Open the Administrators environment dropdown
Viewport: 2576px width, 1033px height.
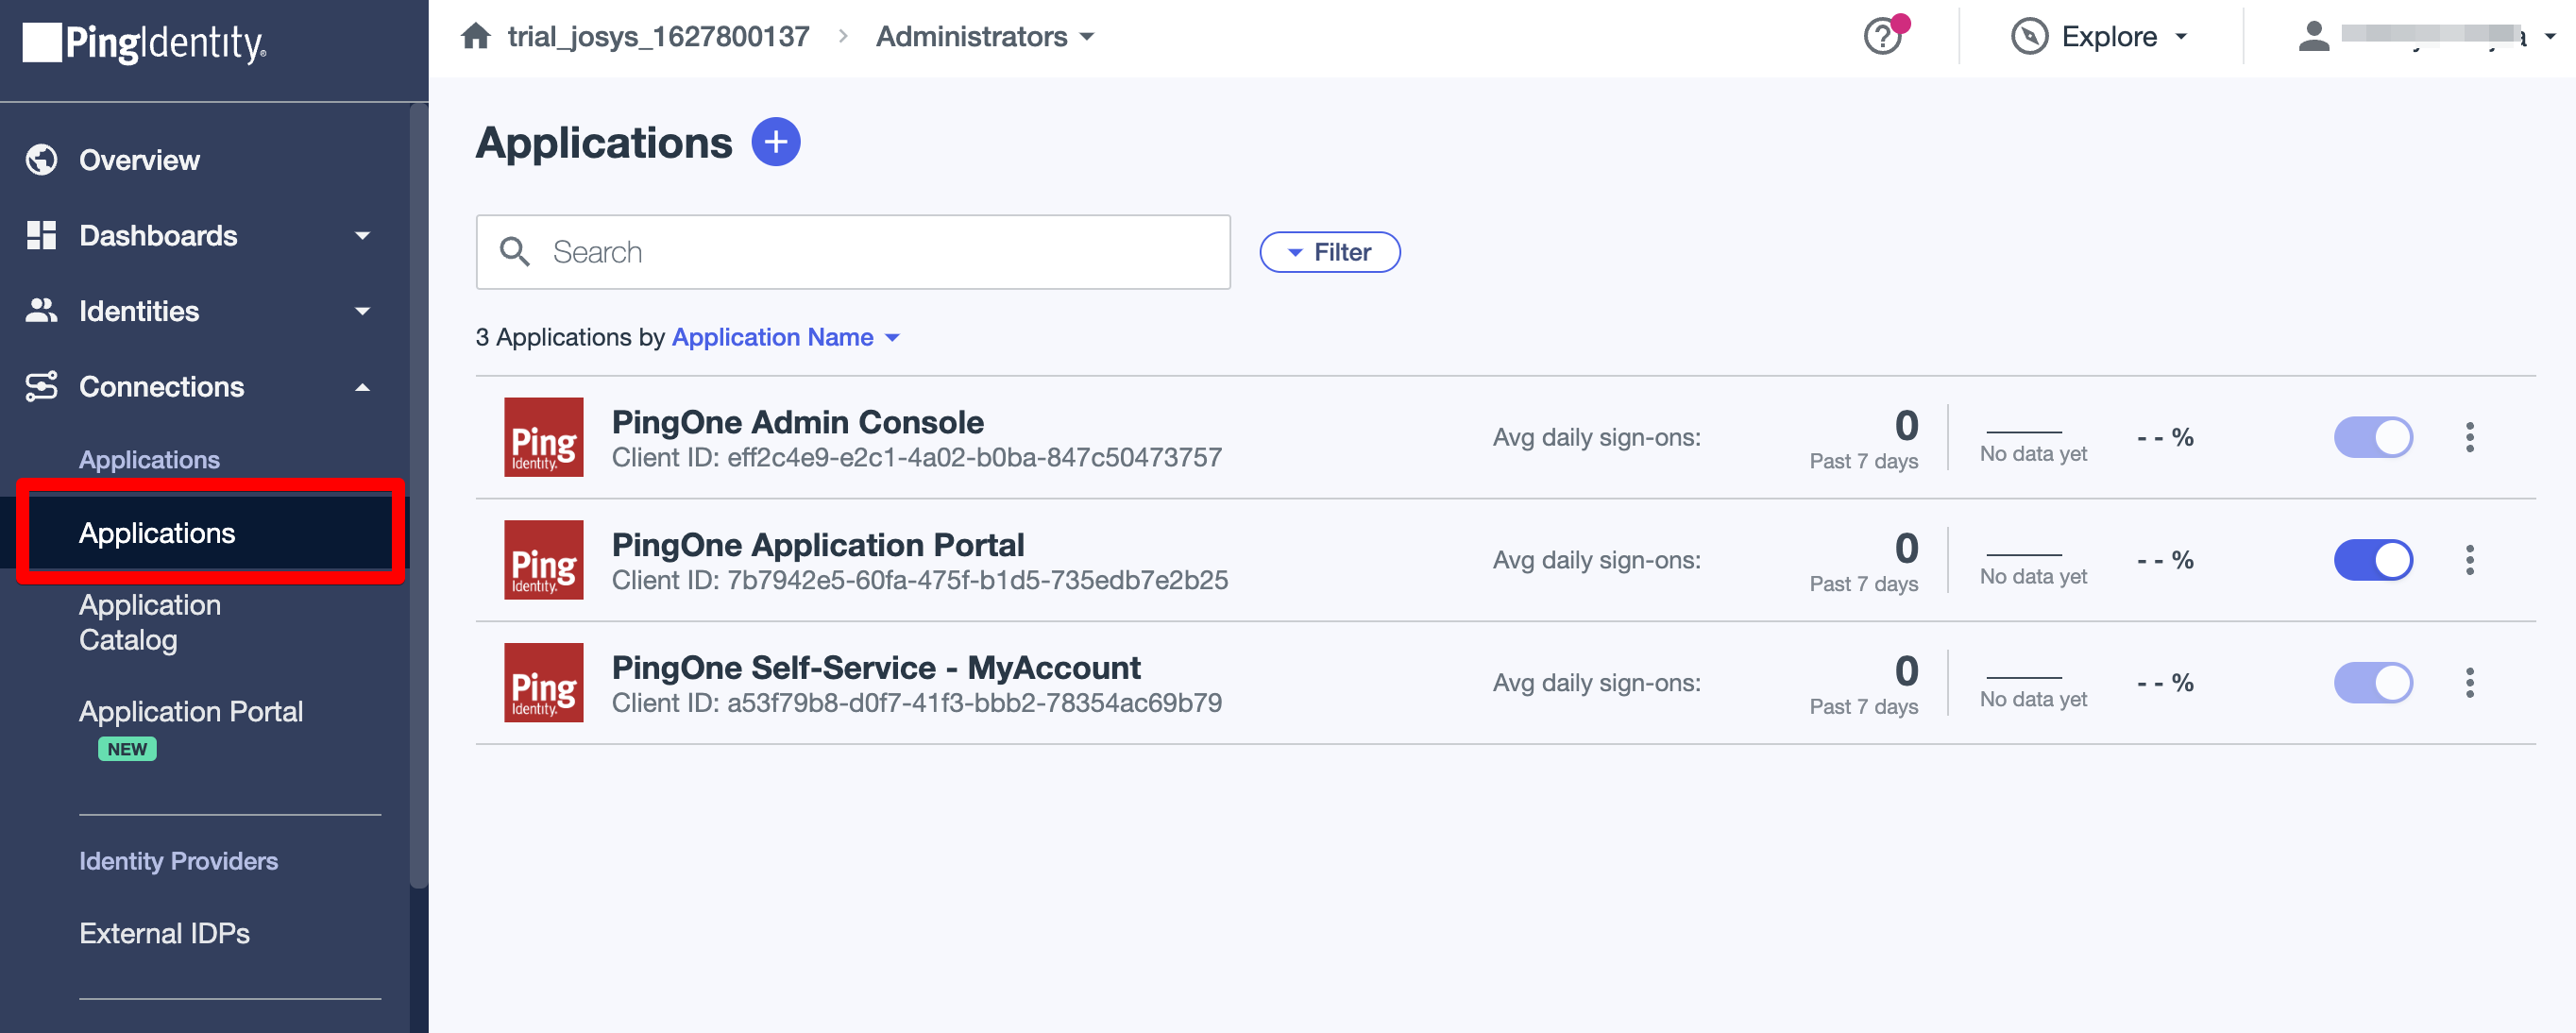984,37
